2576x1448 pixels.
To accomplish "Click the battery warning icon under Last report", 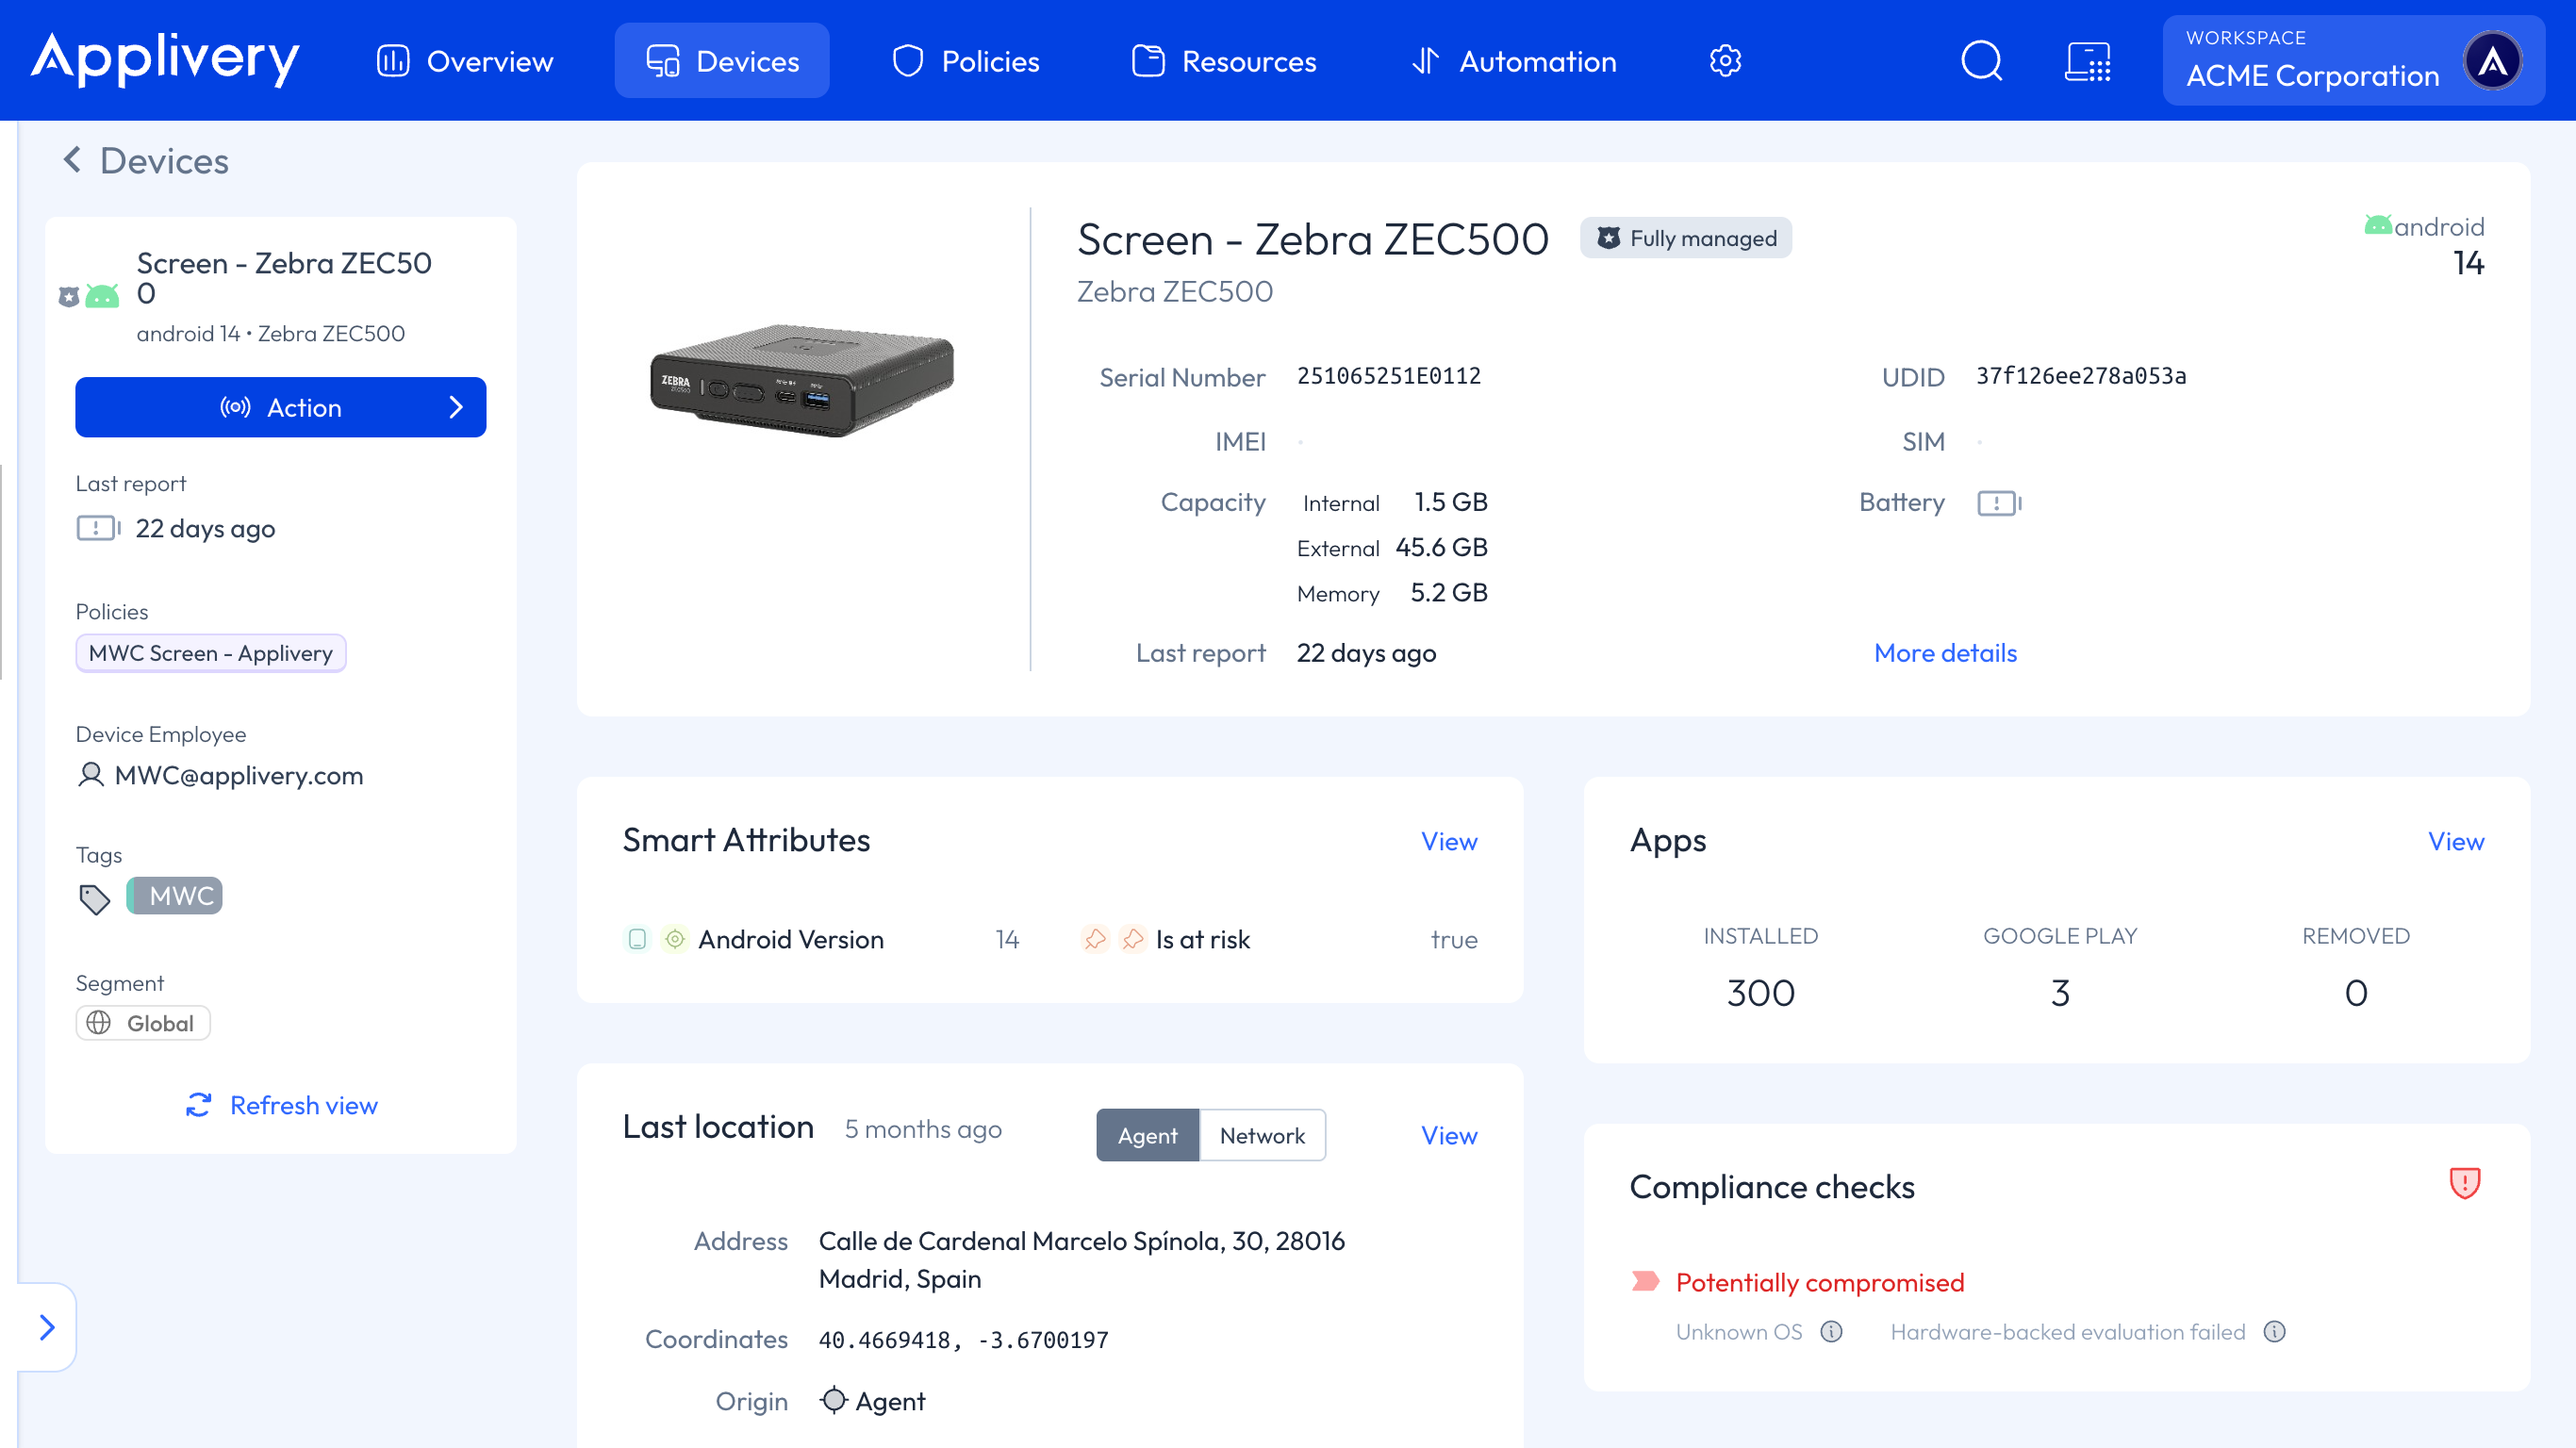I will [x=98, y=527].
